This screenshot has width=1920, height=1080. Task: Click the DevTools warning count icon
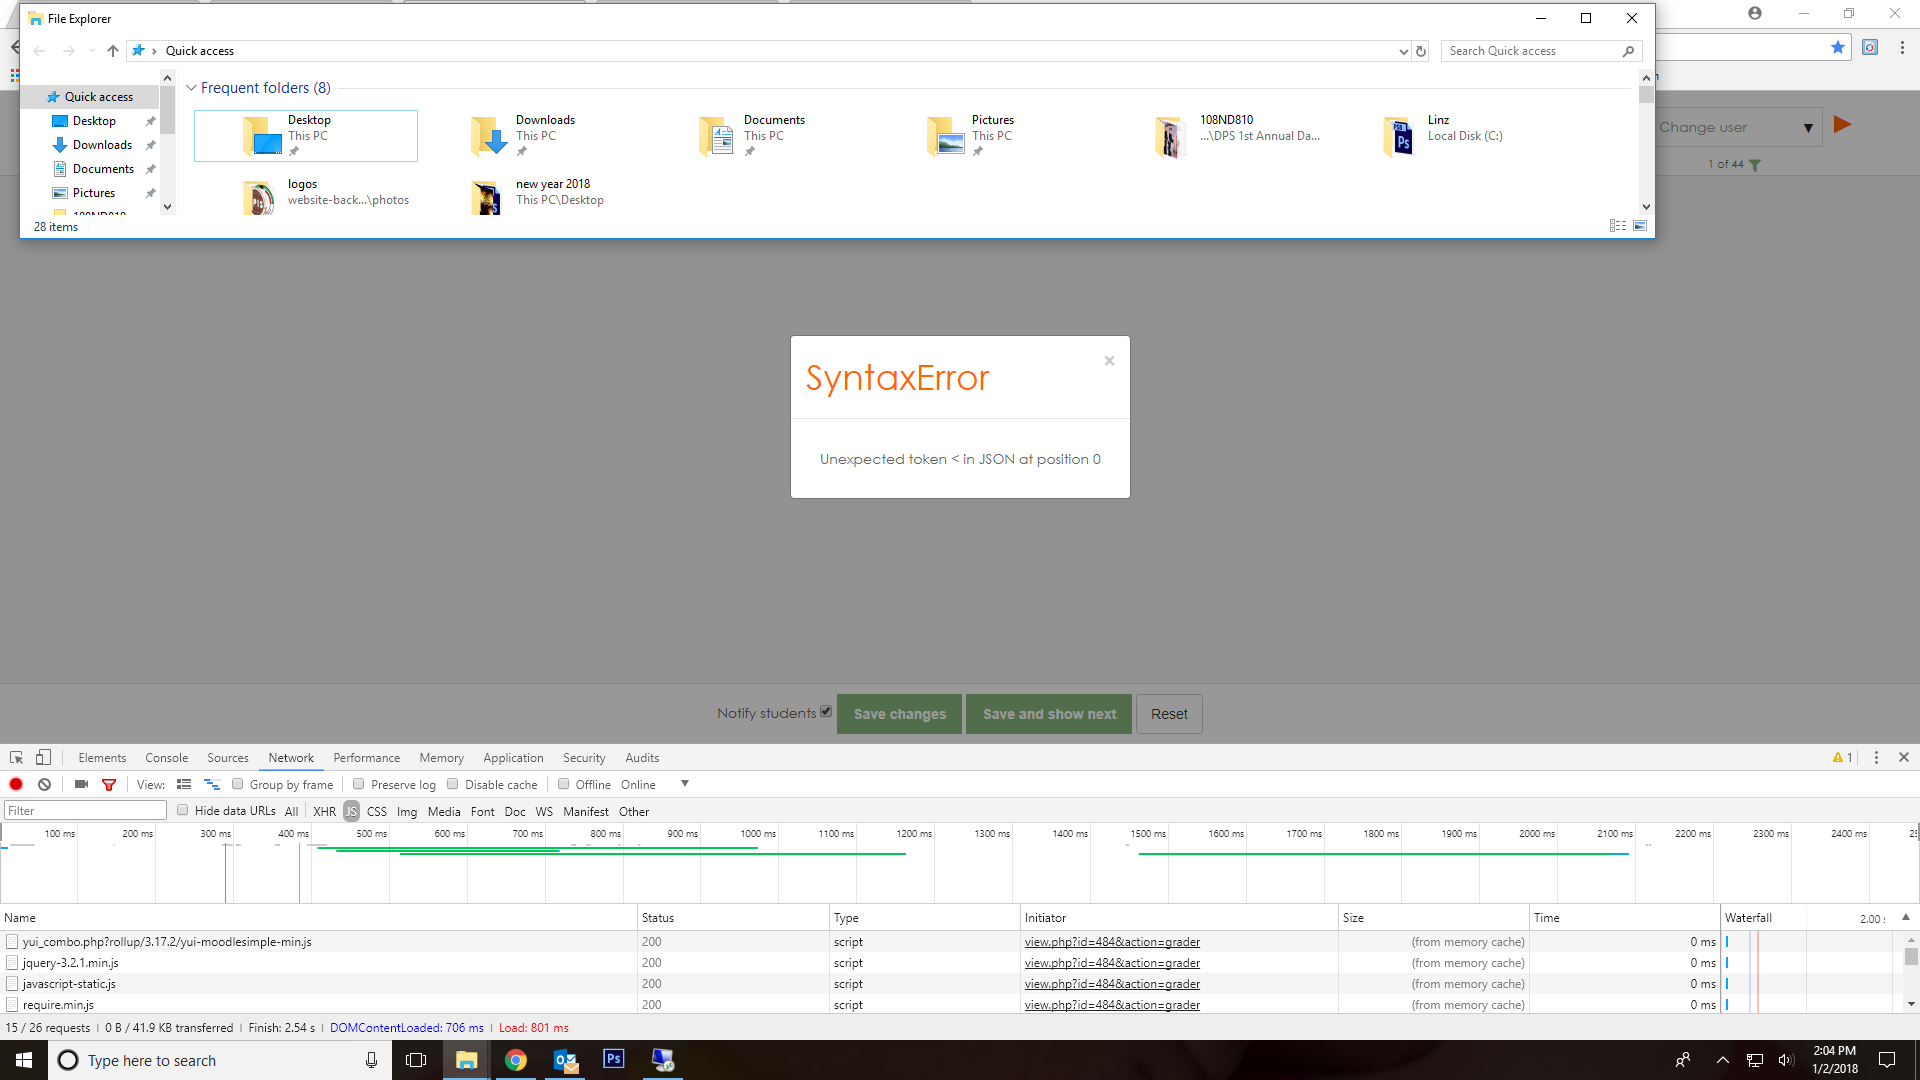1842,758
